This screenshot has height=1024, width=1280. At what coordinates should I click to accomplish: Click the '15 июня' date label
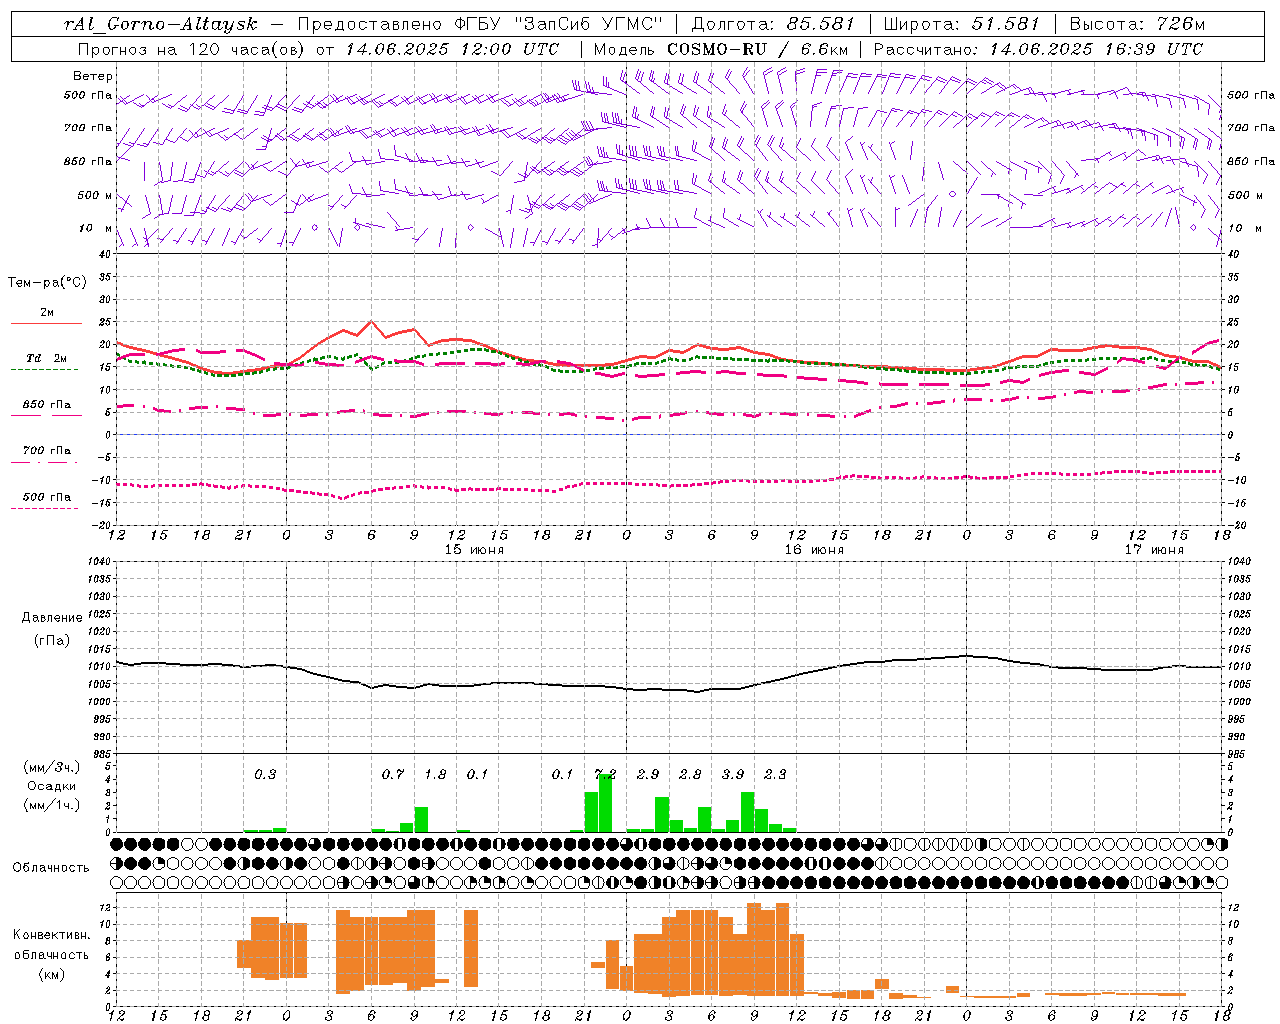point(474,550)
